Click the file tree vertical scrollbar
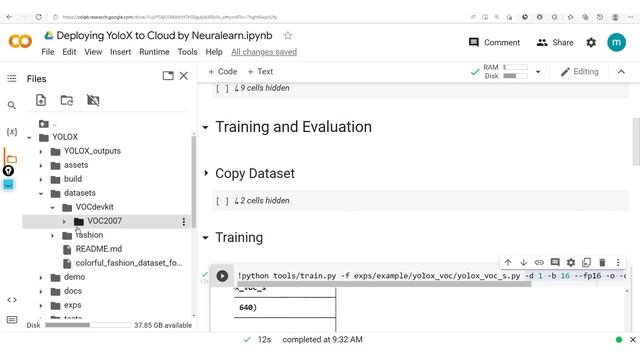The height and width of the screenshot is (360, 640). 193,182
